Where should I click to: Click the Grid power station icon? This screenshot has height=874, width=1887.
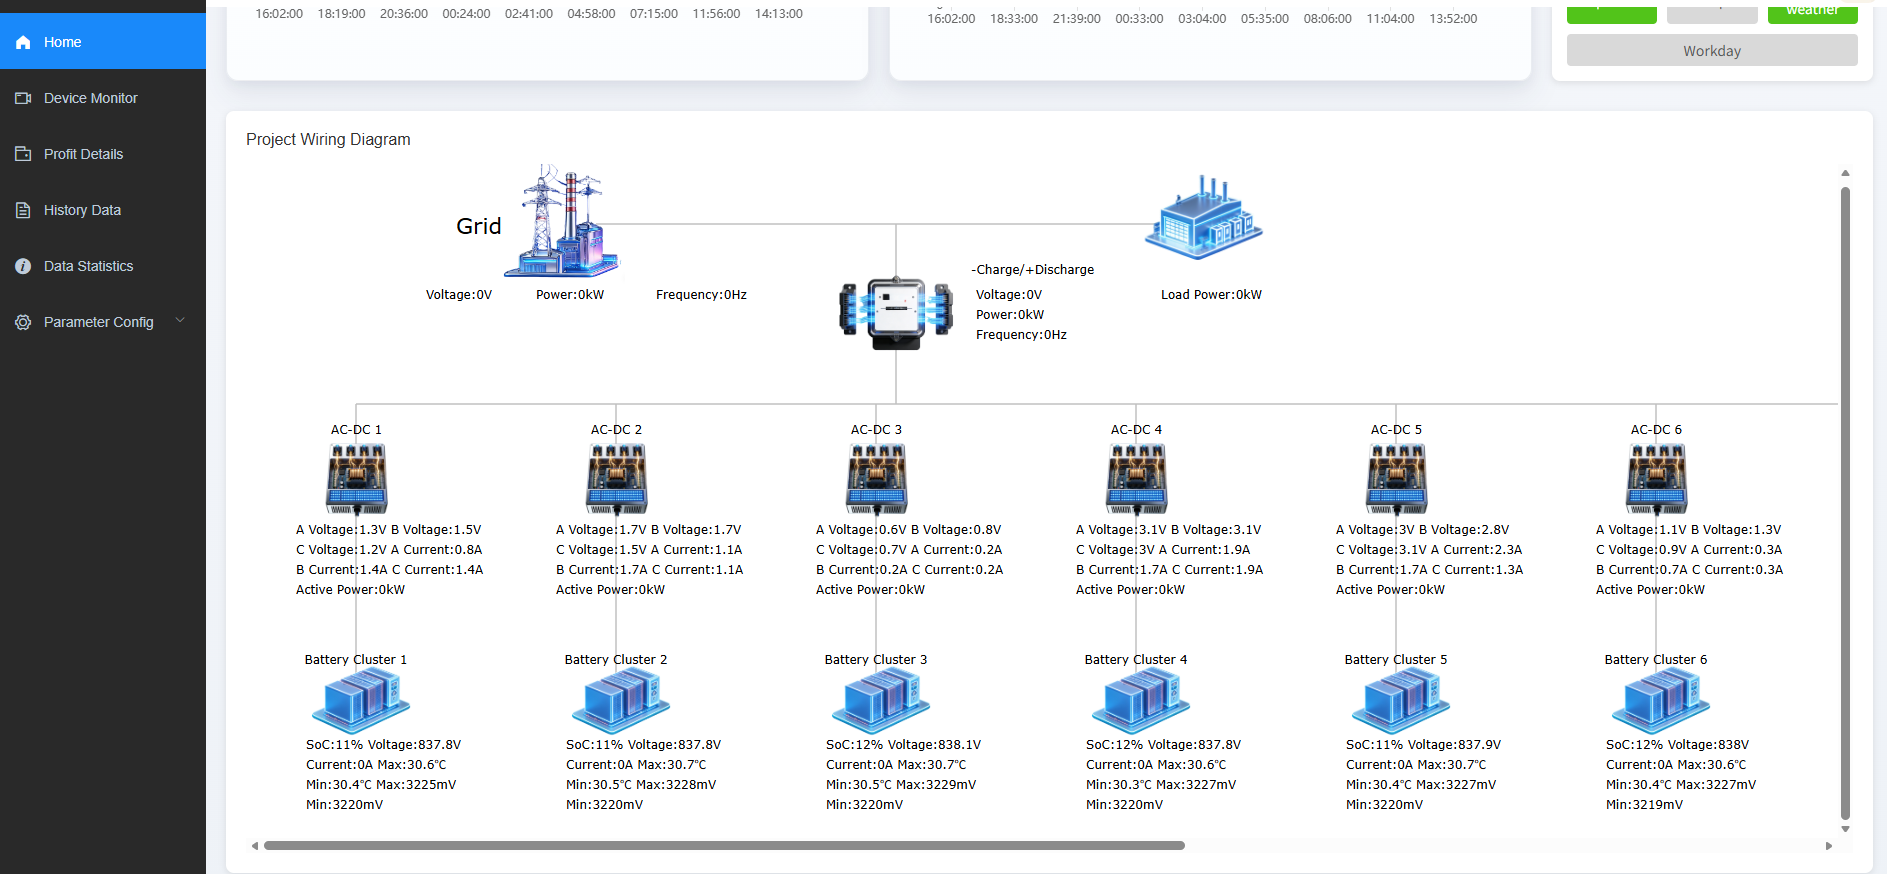click(563, 222)
